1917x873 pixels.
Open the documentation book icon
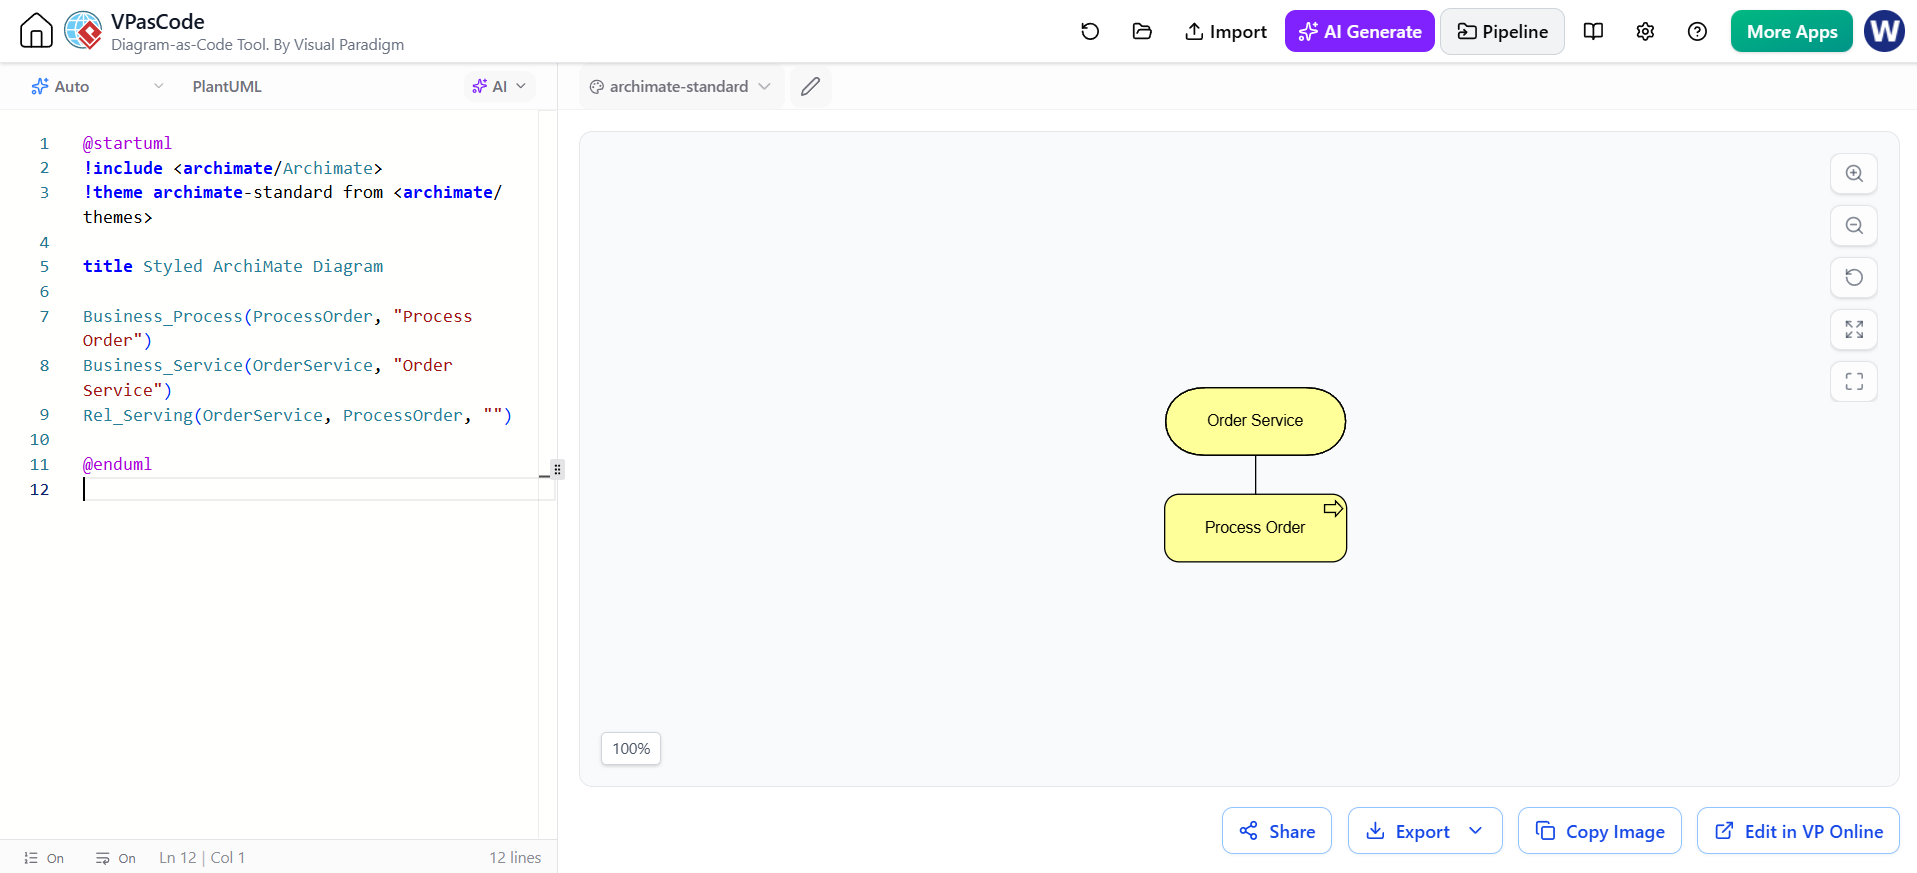coord(1593,31)
